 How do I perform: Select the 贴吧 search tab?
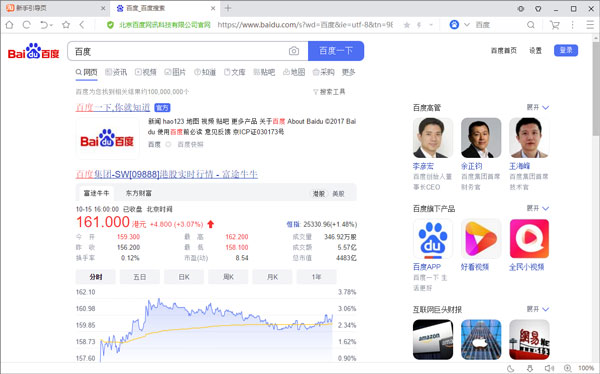pyautogui.click(x=264, y=72)
